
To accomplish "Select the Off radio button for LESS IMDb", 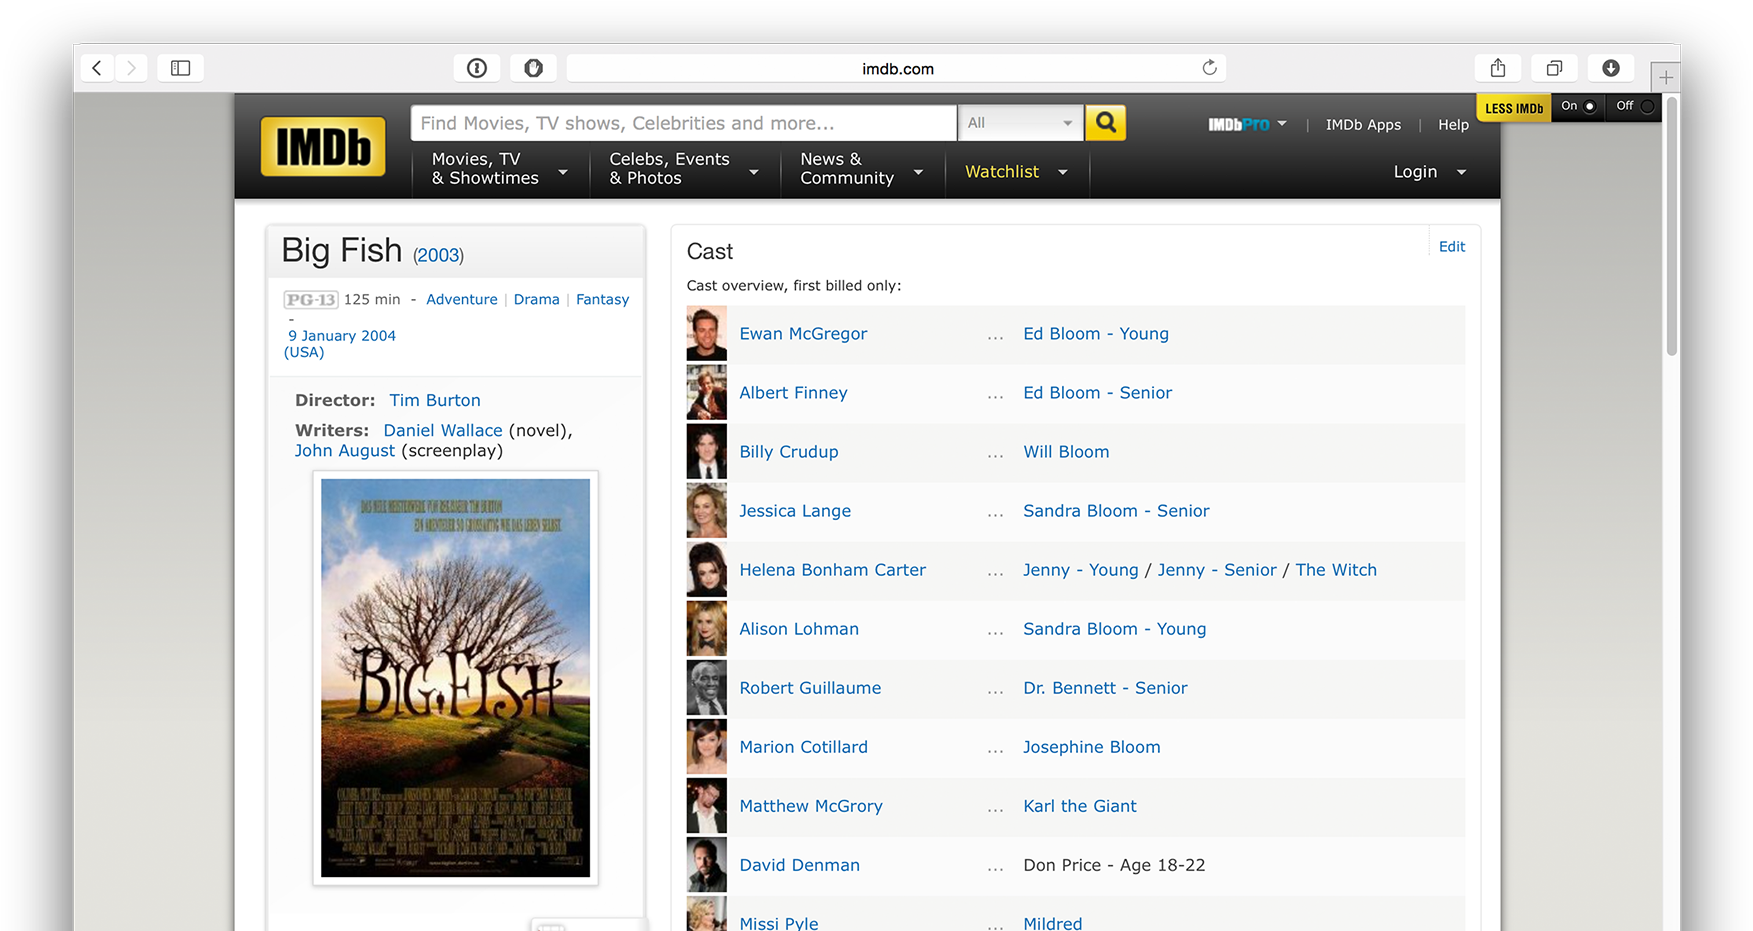I will (x=1644, y=106).
